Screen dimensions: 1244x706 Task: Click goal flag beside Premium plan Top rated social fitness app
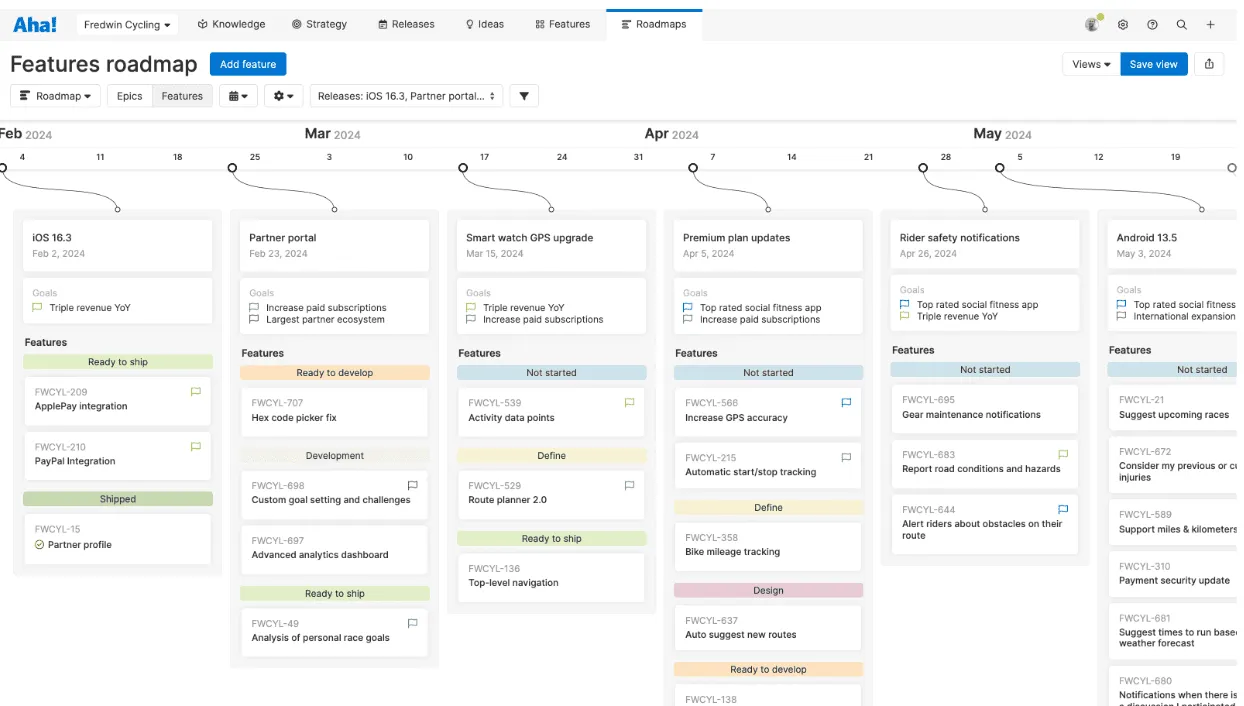[x=689, y=308]
